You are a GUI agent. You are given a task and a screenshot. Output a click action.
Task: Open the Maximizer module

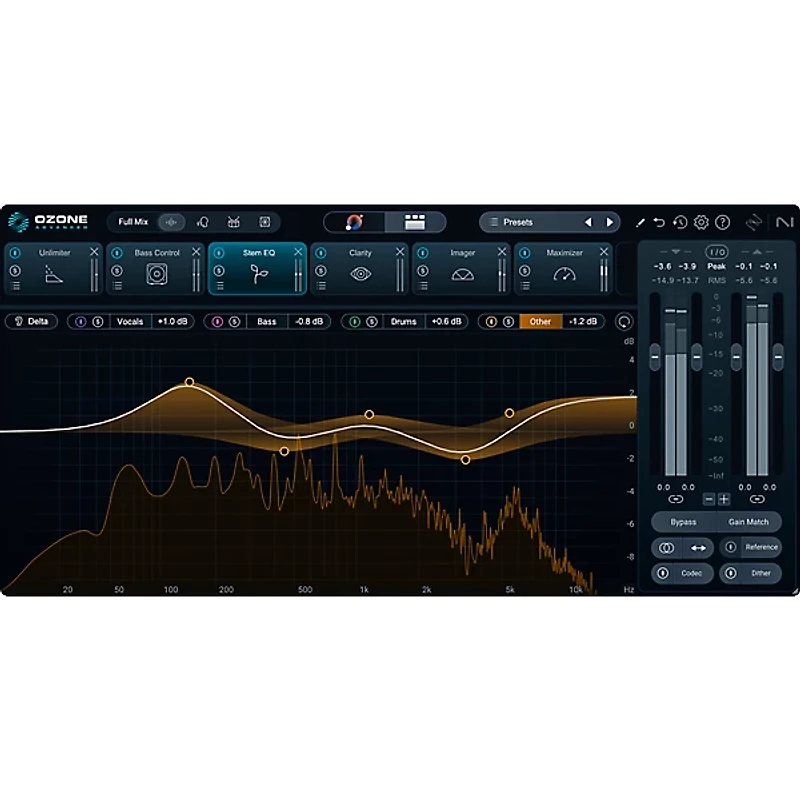(x=565, y=253)
